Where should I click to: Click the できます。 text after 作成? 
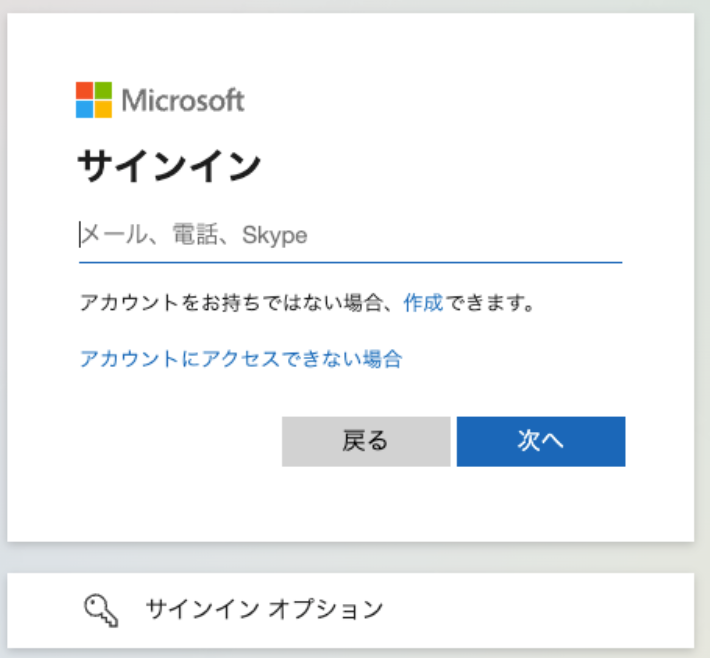[x=490, y=302]
